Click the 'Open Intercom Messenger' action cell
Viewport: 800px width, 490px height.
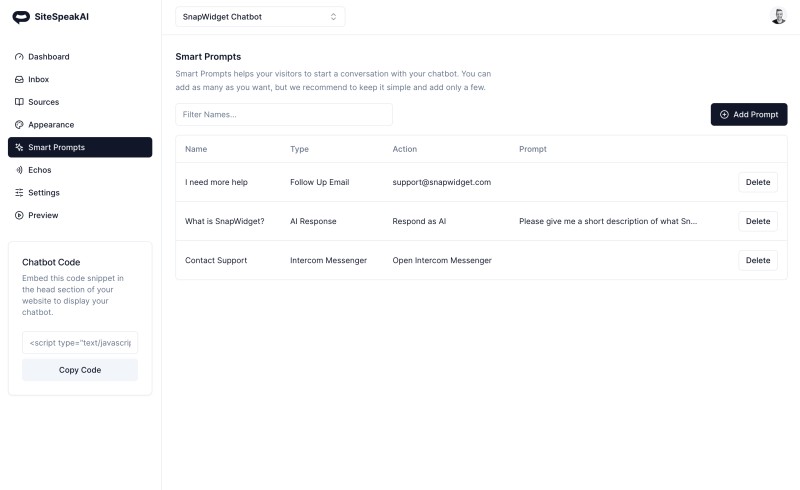pos(442,260)
